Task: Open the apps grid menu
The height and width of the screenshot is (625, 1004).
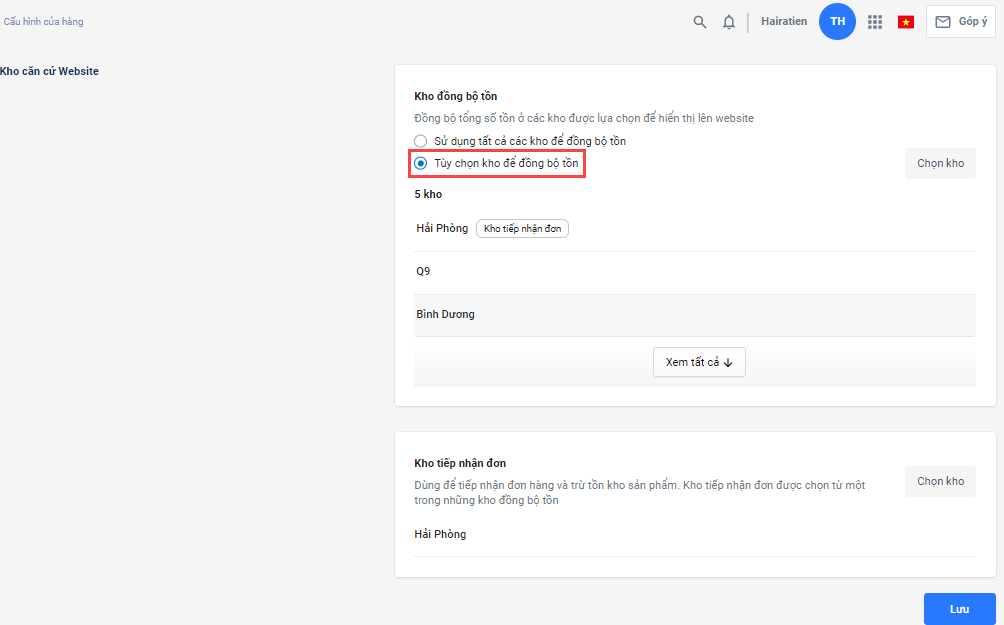Action: (875, 22)
